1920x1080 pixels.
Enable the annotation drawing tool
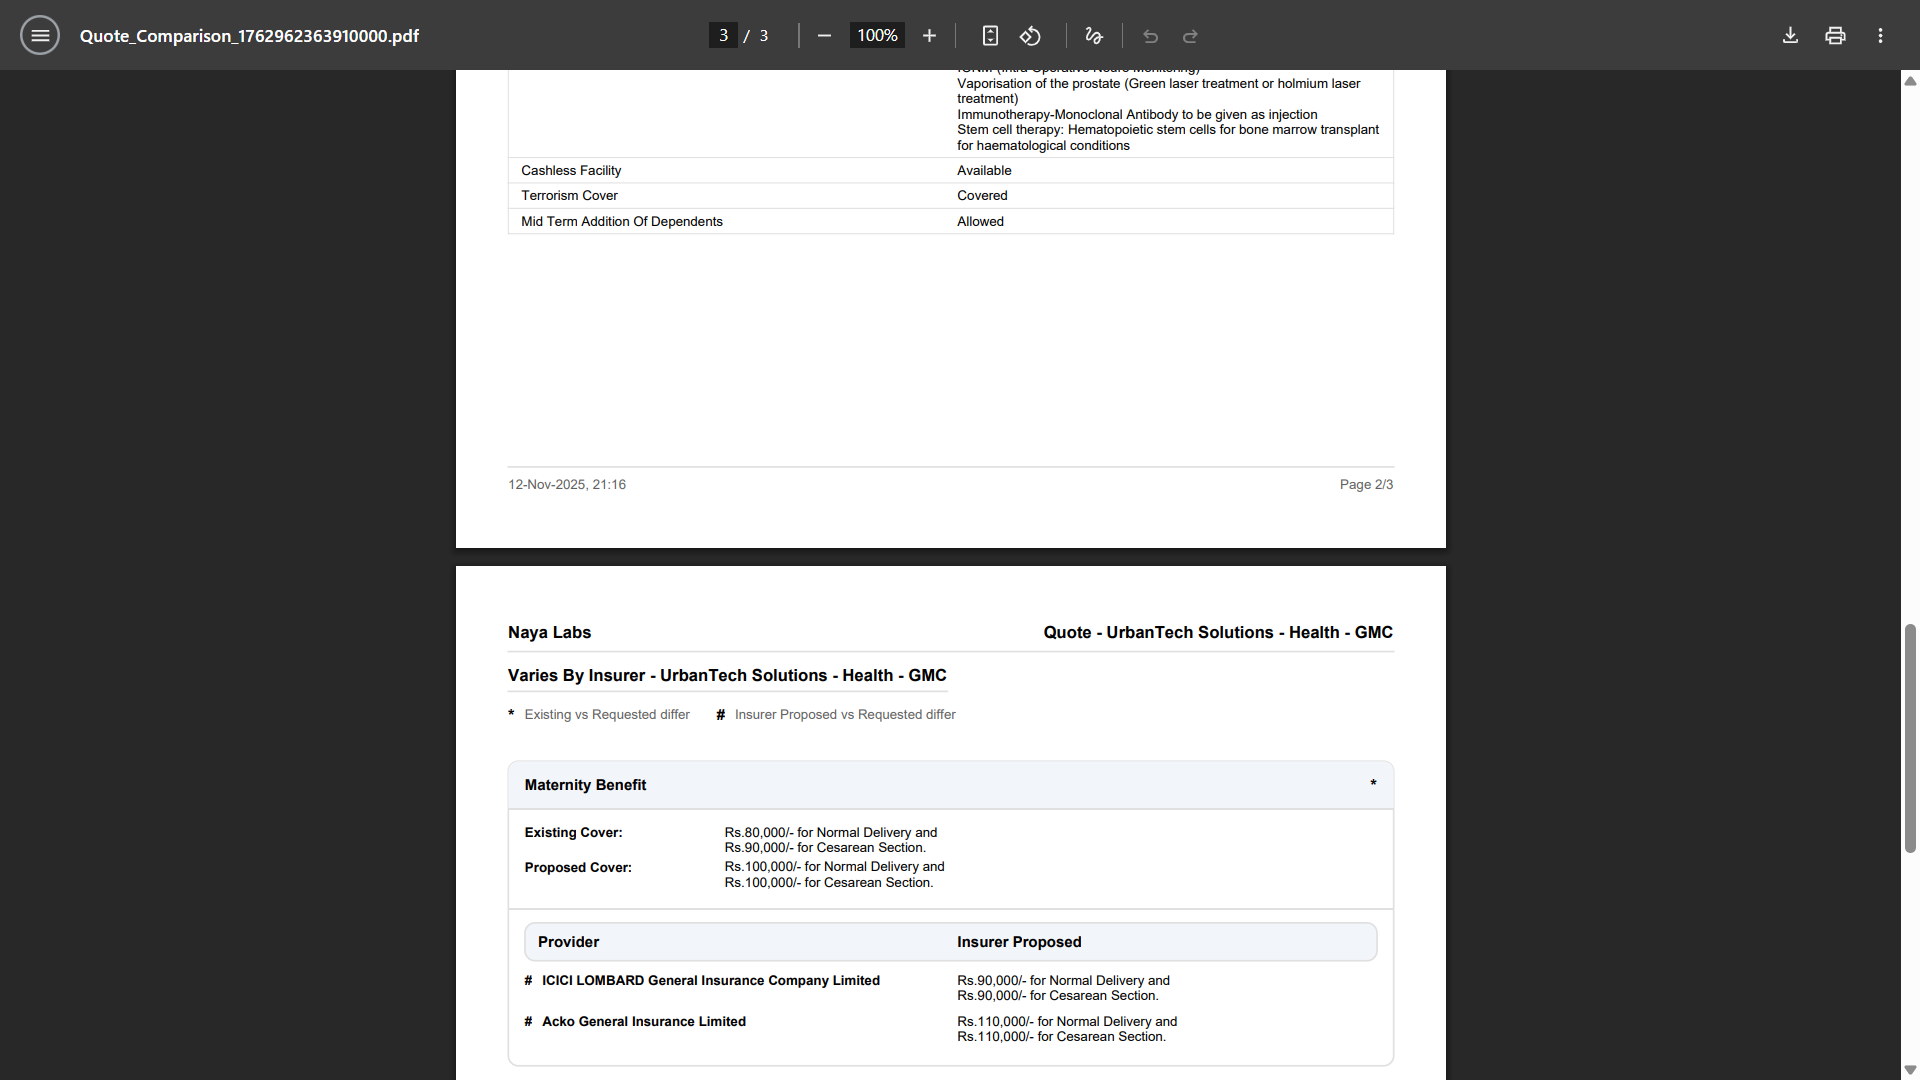tap(1093, 35)
